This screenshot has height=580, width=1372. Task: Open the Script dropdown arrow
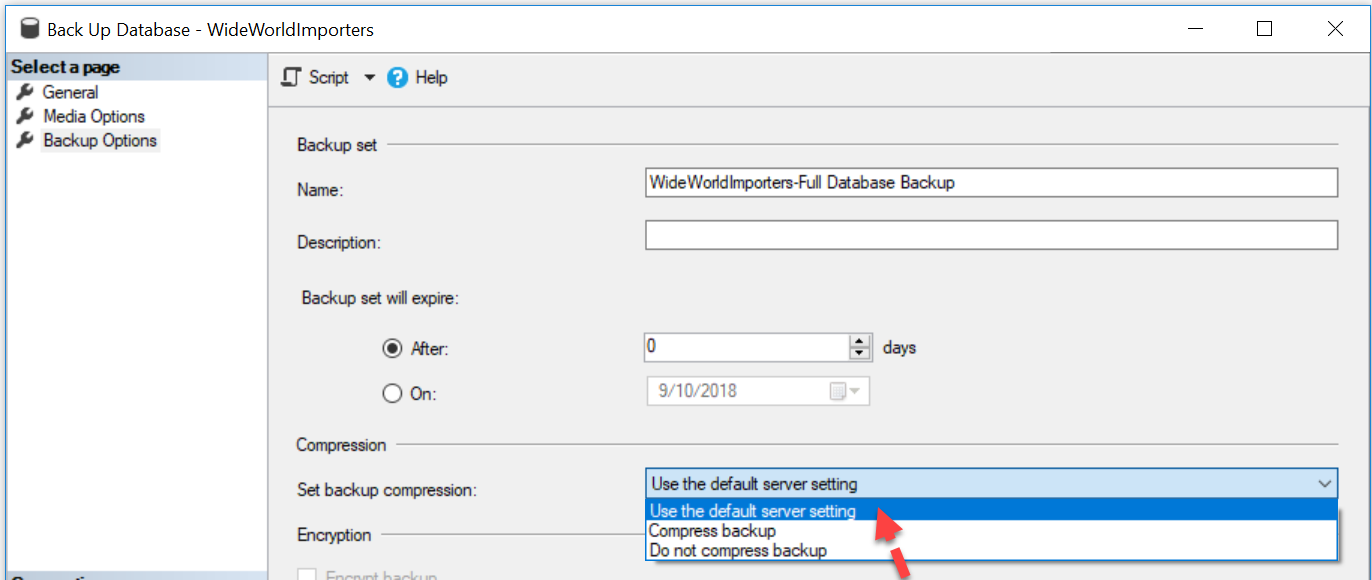369,78
